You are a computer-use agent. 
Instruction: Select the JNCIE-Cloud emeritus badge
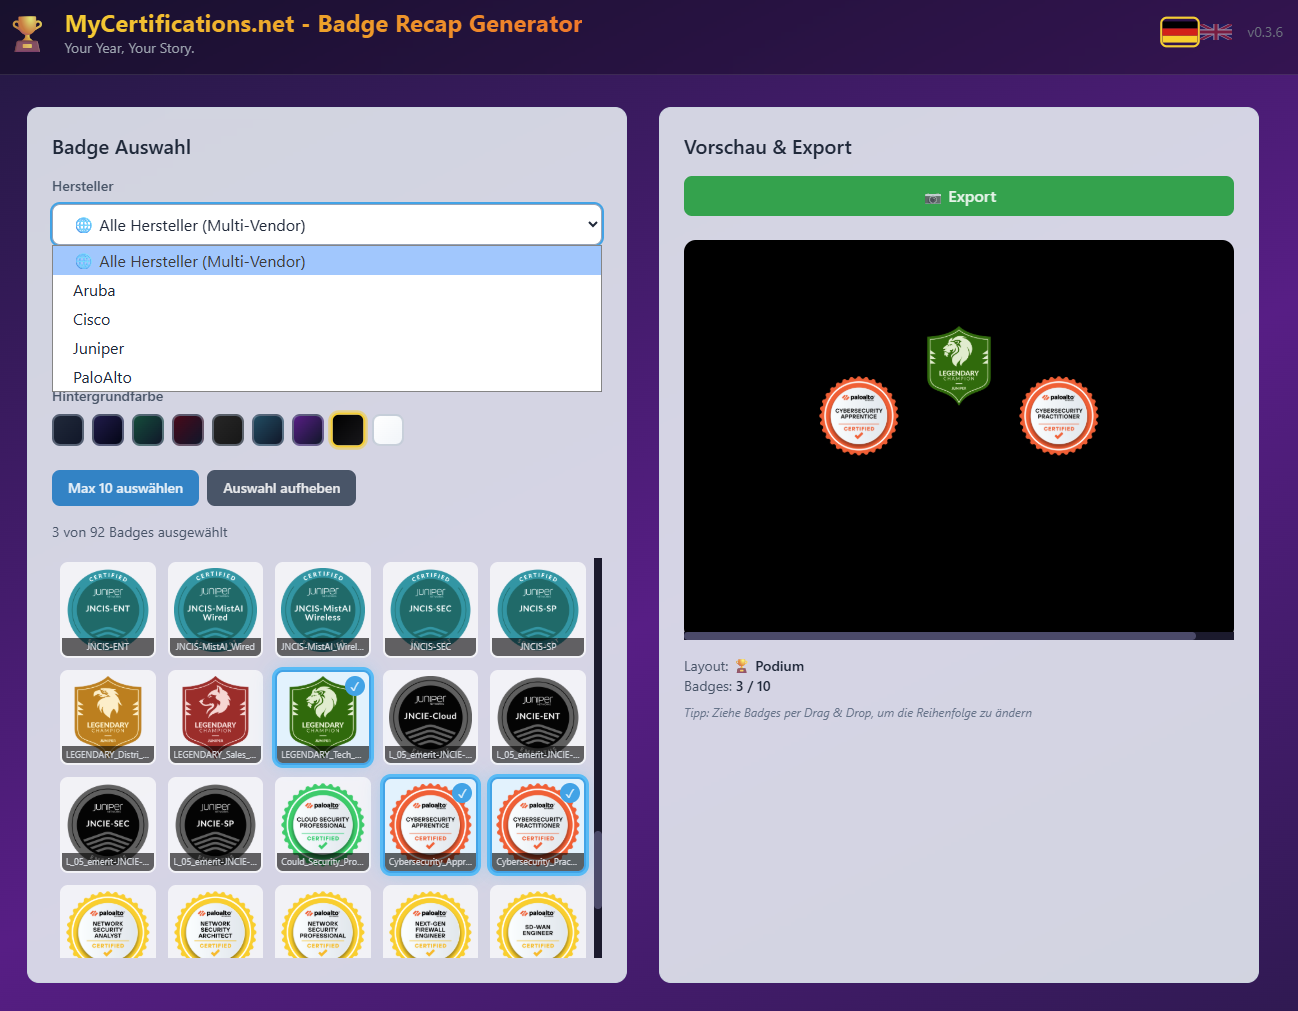pyautogui.click(x=430, y=716)
